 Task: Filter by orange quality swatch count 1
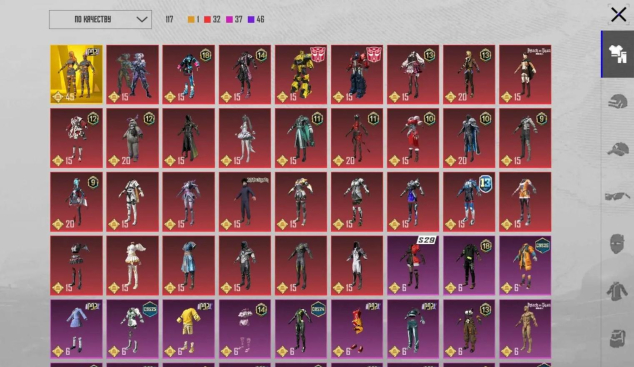pyautogui.click(x=193, y=19)
